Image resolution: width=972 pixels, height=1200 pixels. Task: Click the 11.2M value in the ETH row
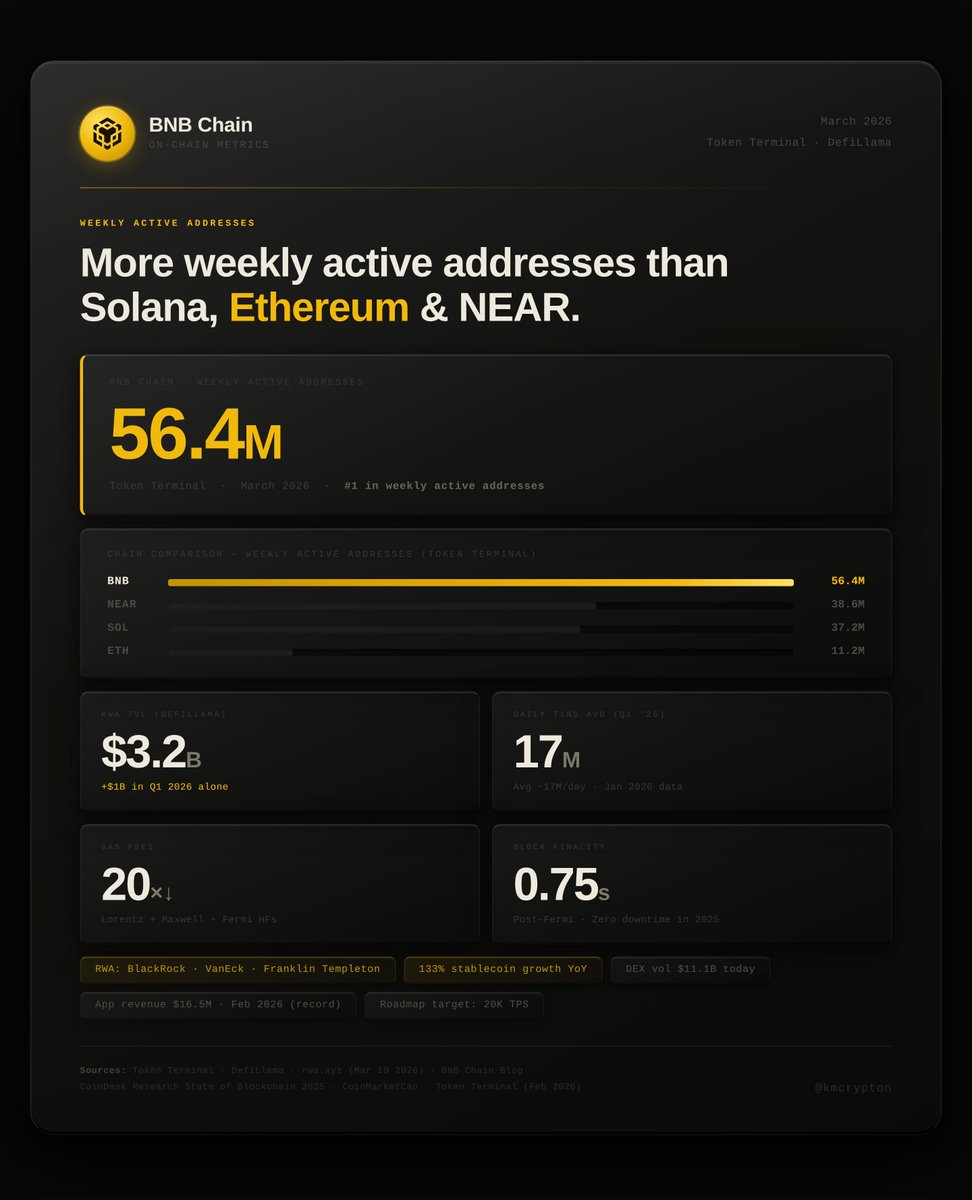point(848,651)
